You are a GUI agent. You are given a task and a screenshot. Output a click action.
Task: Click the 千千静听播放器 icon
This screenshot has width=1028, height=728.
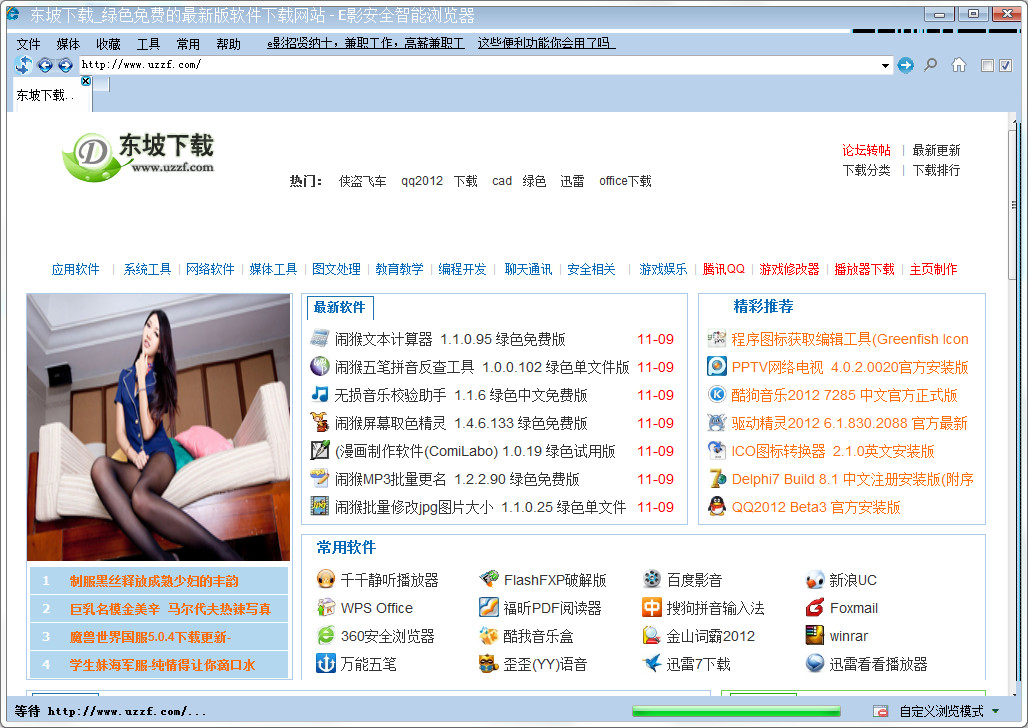tap(326, 579)
